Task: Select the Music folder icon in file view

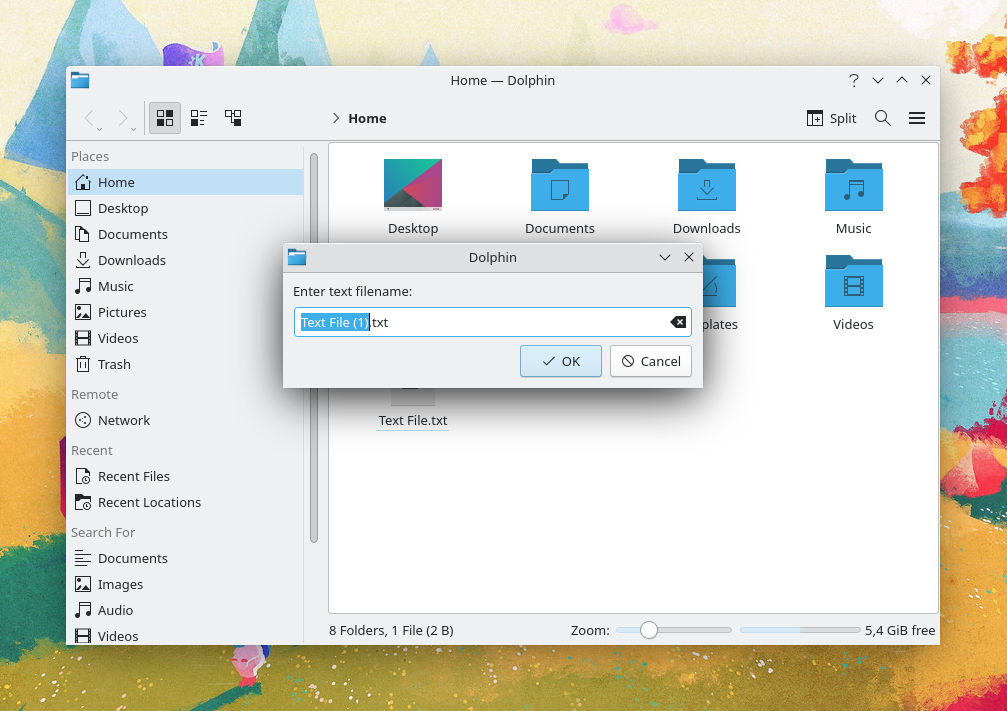Action: click(x=854, y=185)
